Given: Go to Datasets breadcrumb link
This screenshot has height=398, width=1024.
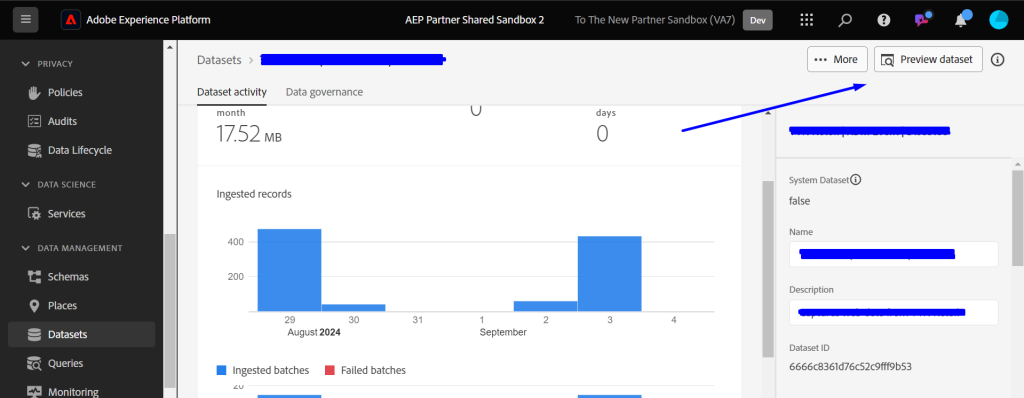Looking at the screenshot, I should pos(219,59).
